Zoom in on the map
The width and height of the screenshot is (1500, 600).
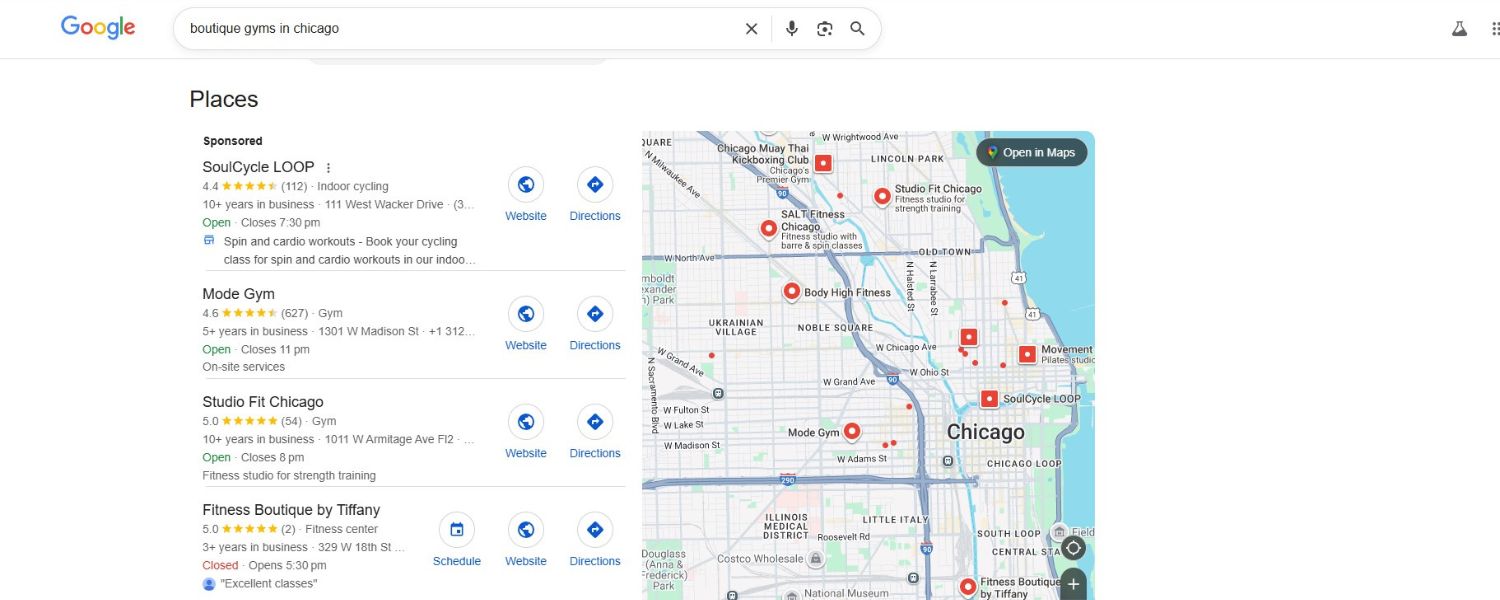1073,584
